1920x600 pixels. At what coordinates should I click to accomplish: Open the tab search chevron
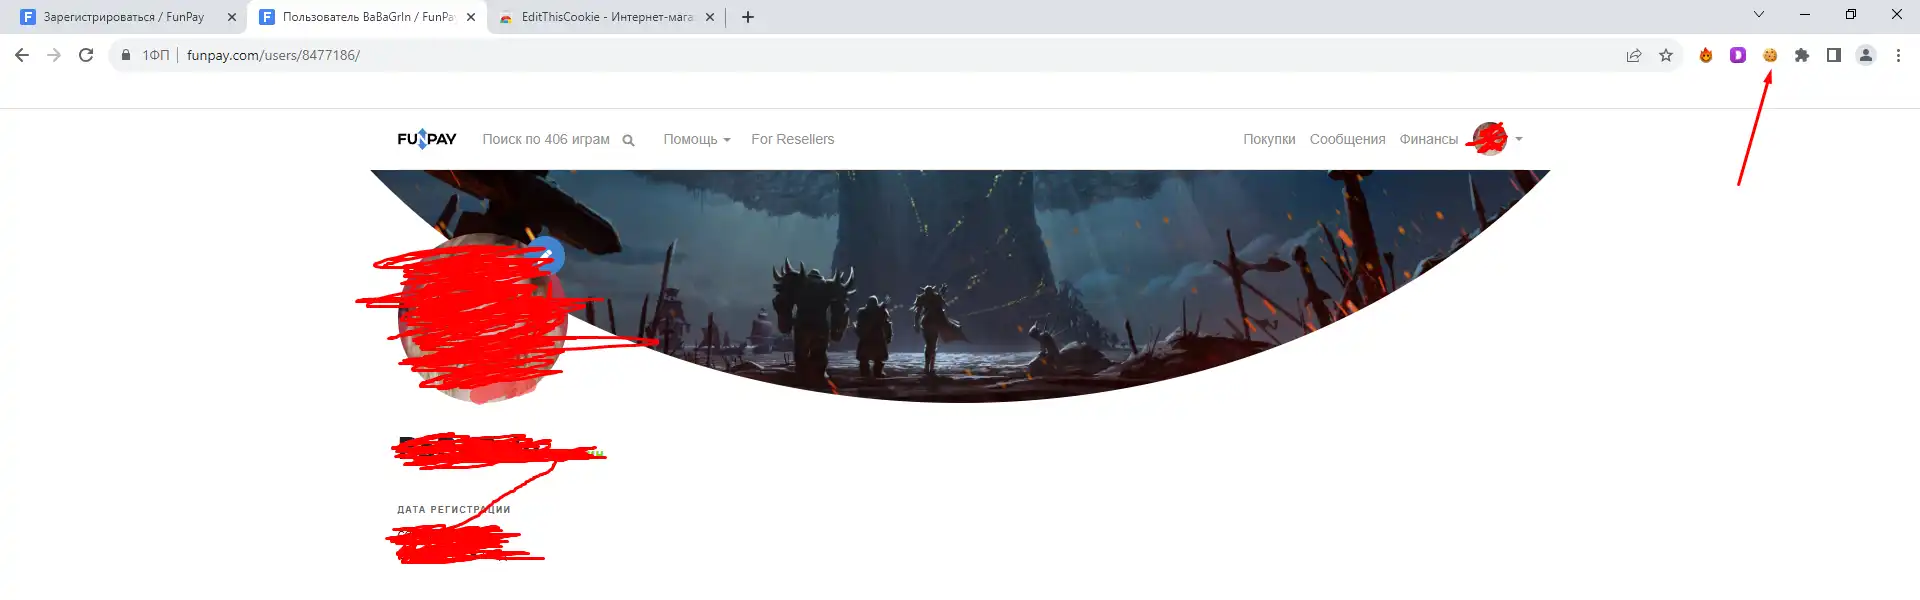click(x=1759, y=14)
